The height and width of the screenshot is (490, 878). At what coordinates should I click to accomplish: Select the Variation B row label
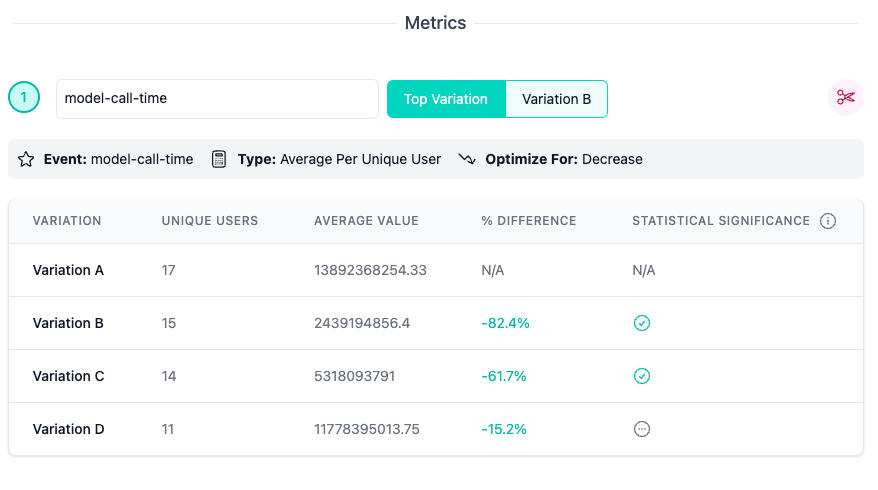[68, 323]
